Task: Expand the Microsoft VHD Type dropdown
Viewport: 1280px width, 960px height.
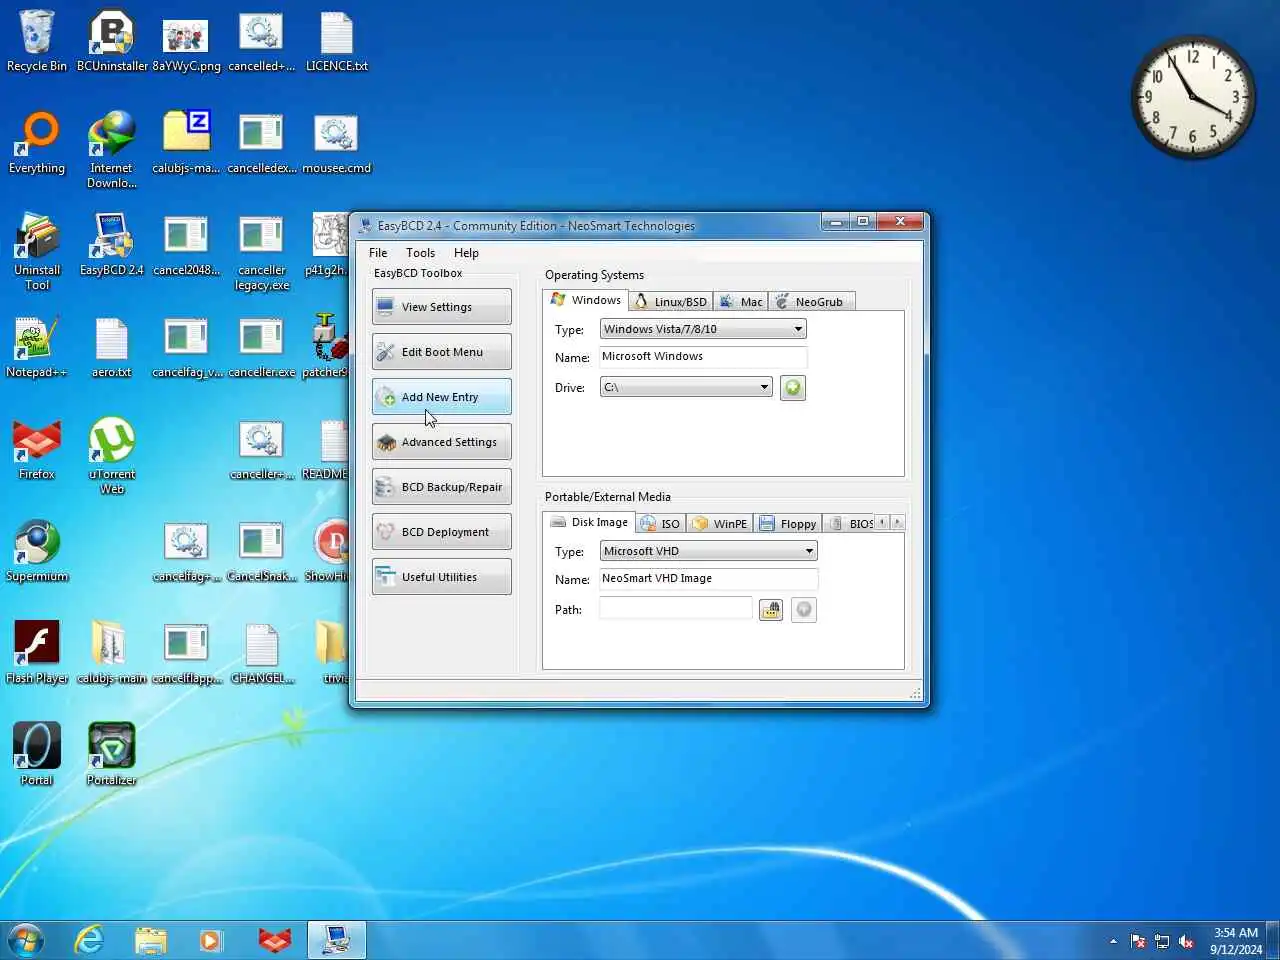Action: click(x=708, y=551)
